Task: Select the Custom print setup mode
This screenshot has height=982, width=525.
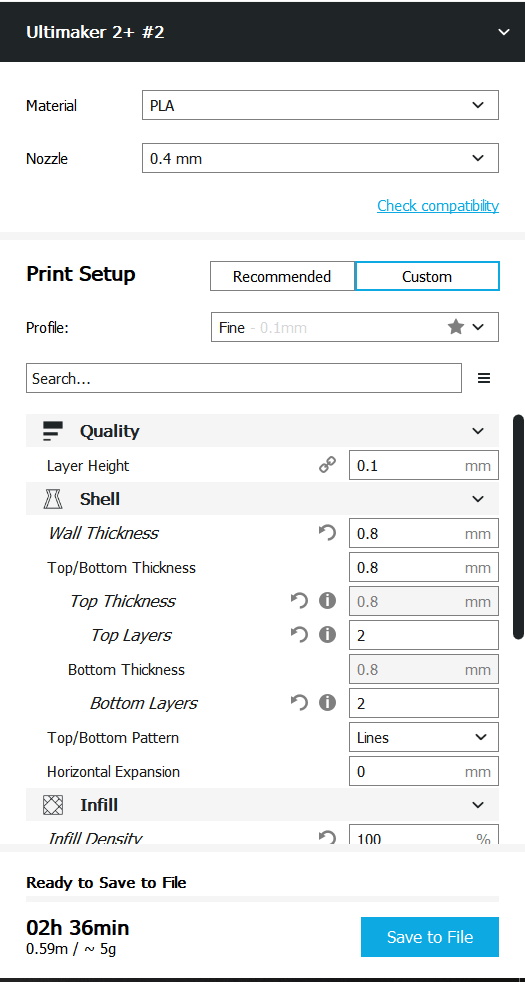Action: coord(427,276)
